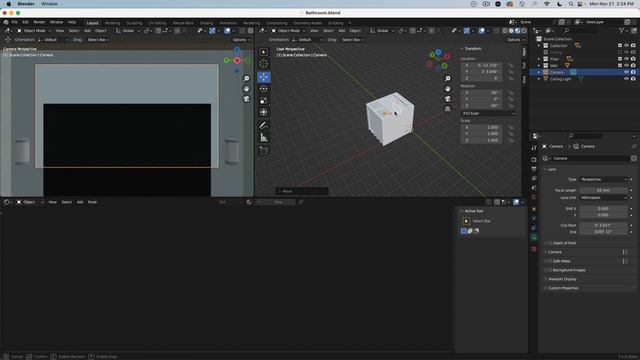
Task: Toggle camera view icon in left camera viewport
Action: click(x=247, y=99)
